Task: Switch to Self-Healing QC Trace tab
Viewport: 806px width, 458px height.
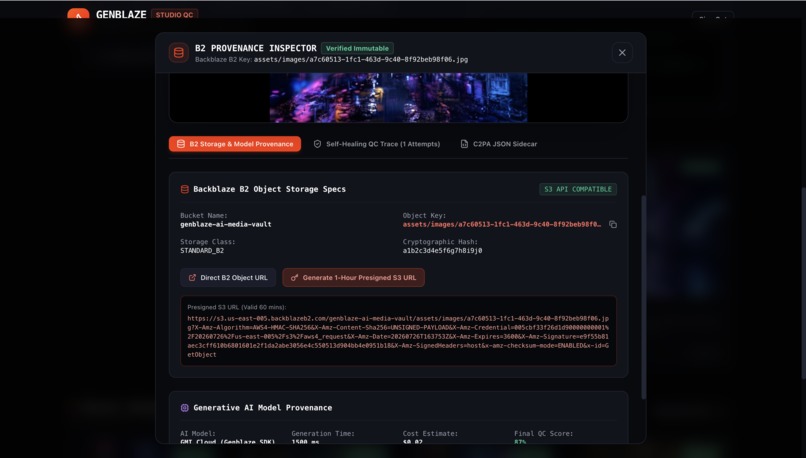Action: coord(377,144)
